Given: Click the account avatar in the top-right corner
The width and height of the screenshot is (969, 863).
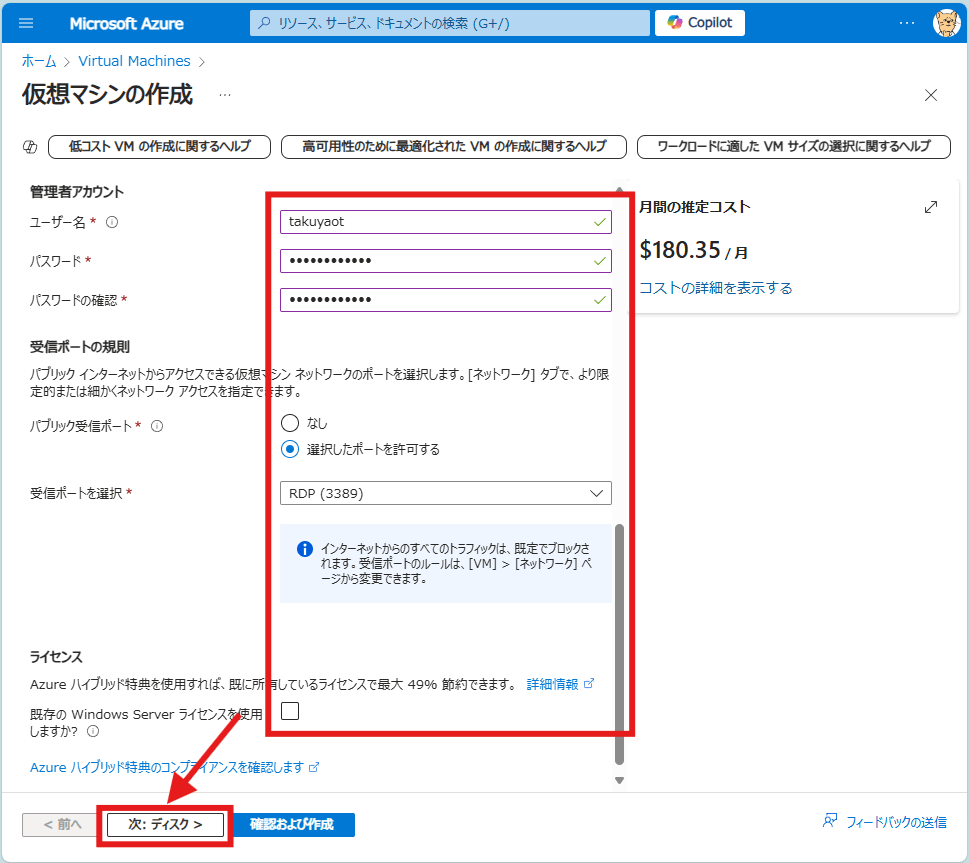Looking at the screenshot, I should click(x=945, y=22).
